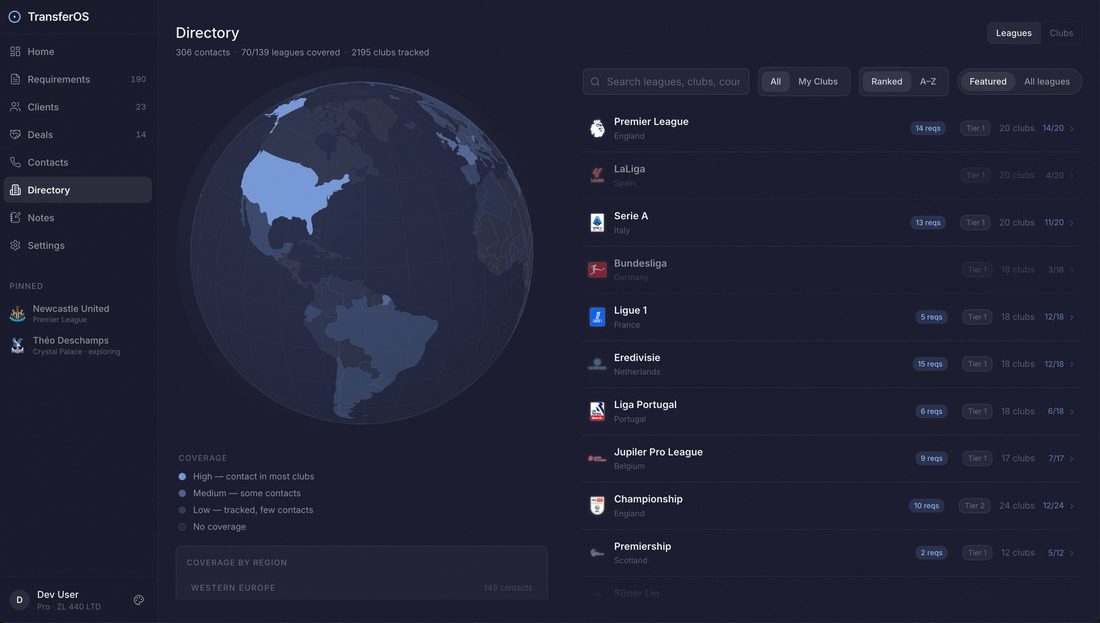Click the High coverage legend dot
The image size is (1100, 623).
(182, 476)
